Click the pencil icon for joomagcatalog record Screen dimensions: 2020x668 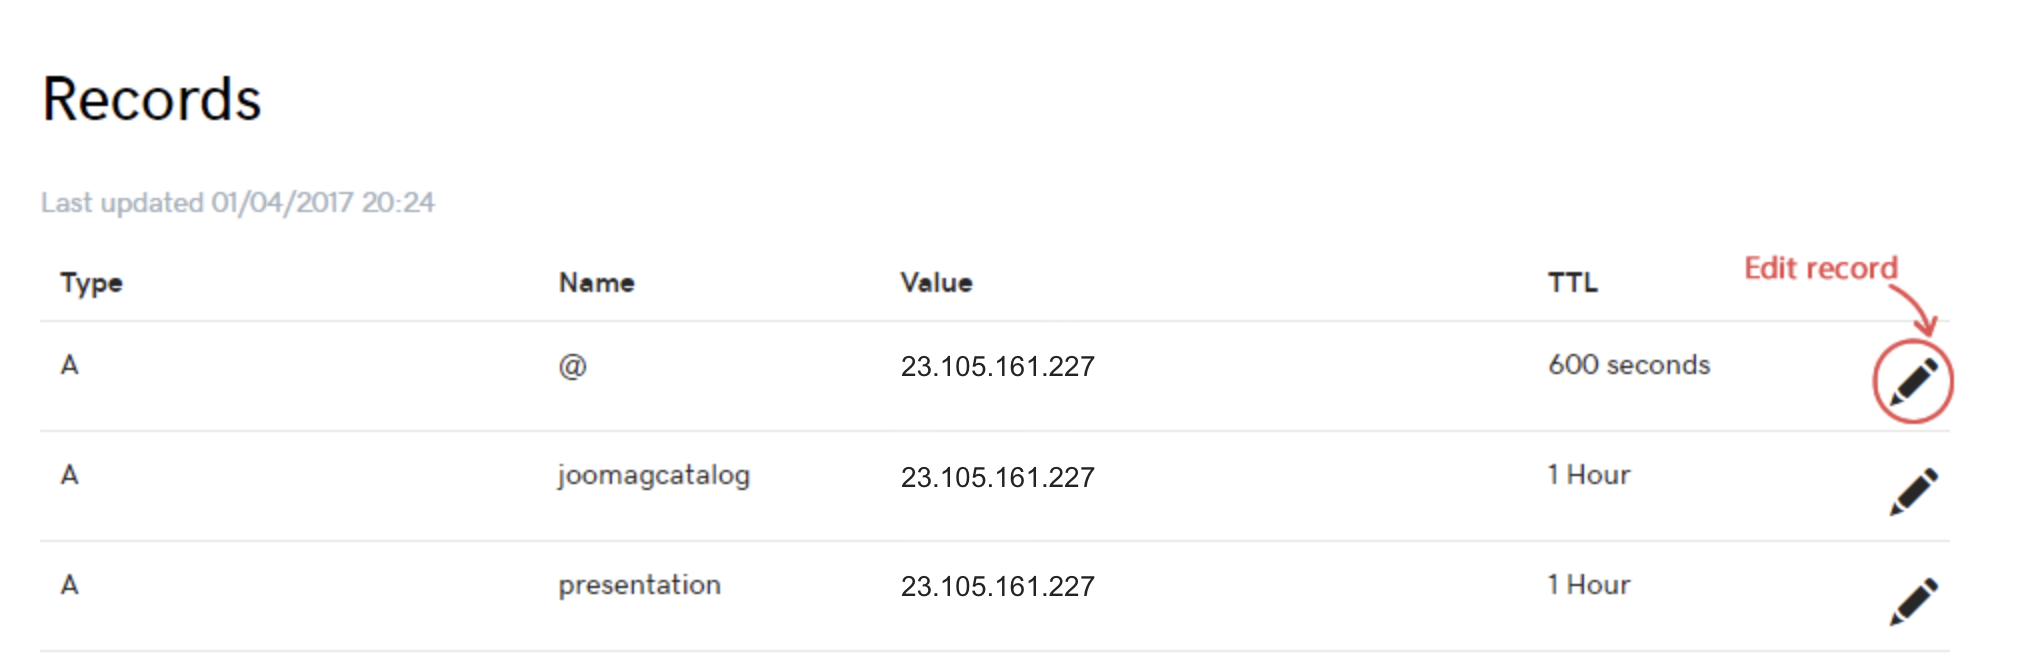[x=1913, y=492]
